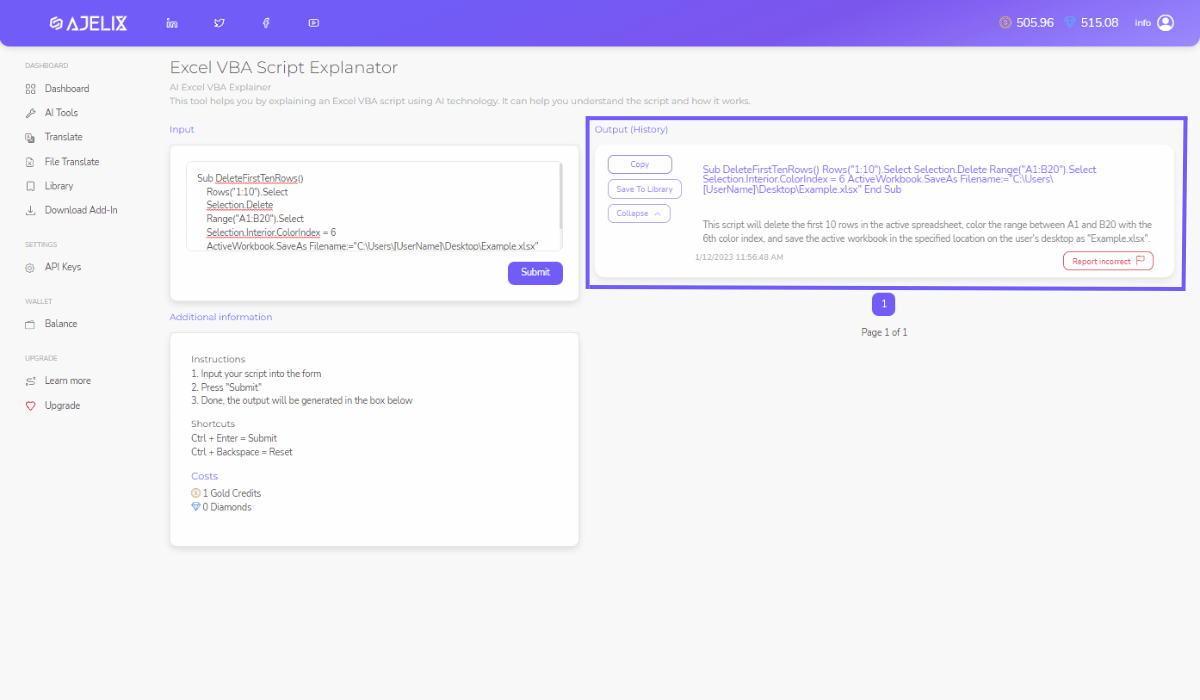Image resolution: width=1200 pixels, height=700 pixels.
Task: Click the Upgrade heart icon
Action: (x=31, y=406)
